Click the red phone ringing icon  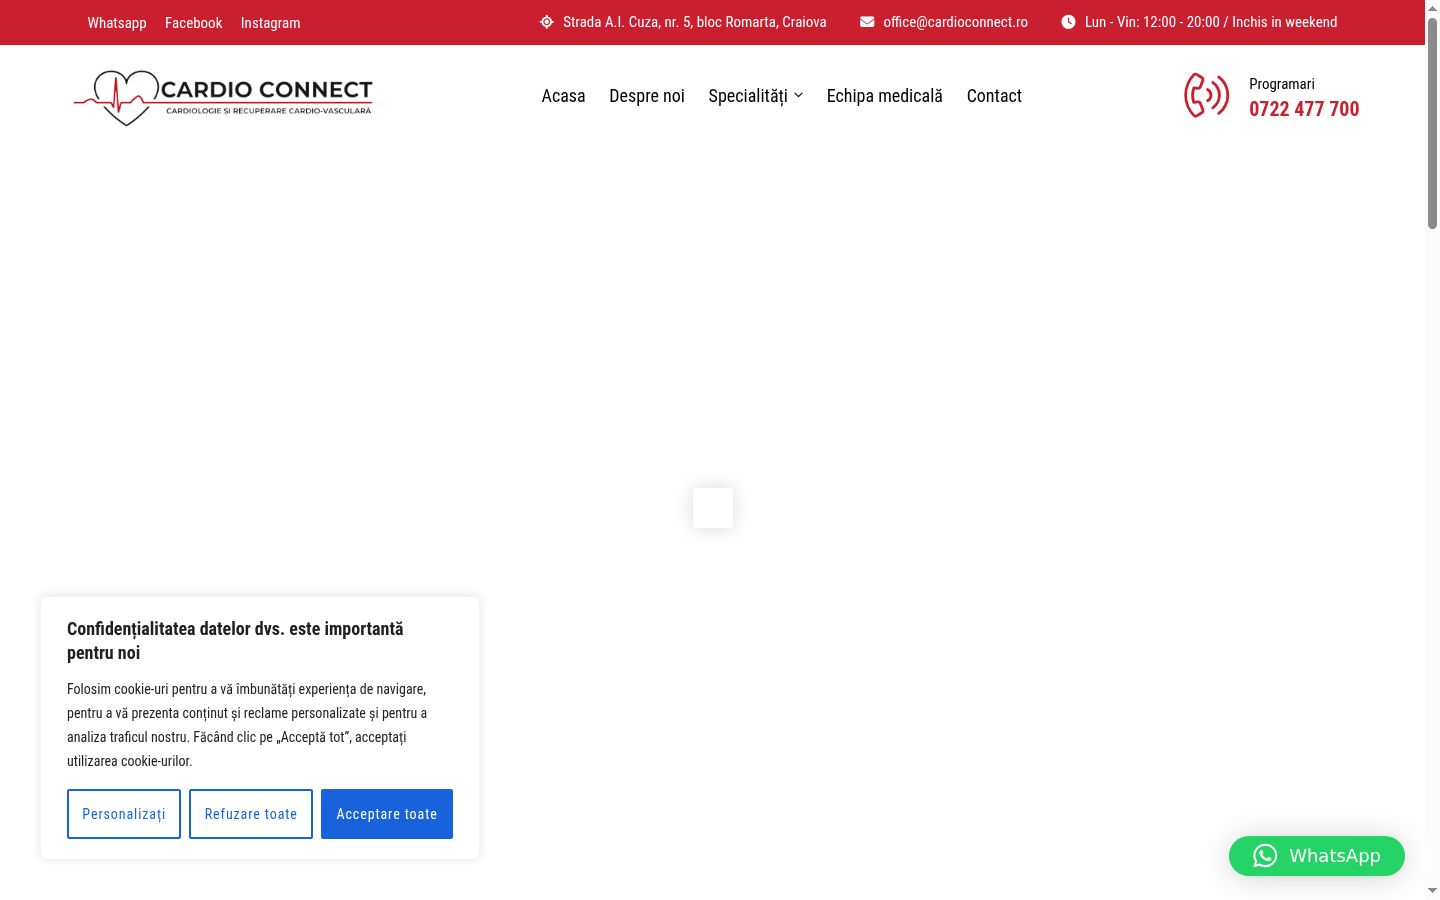pyautogui.click(x=1206, y=96)
